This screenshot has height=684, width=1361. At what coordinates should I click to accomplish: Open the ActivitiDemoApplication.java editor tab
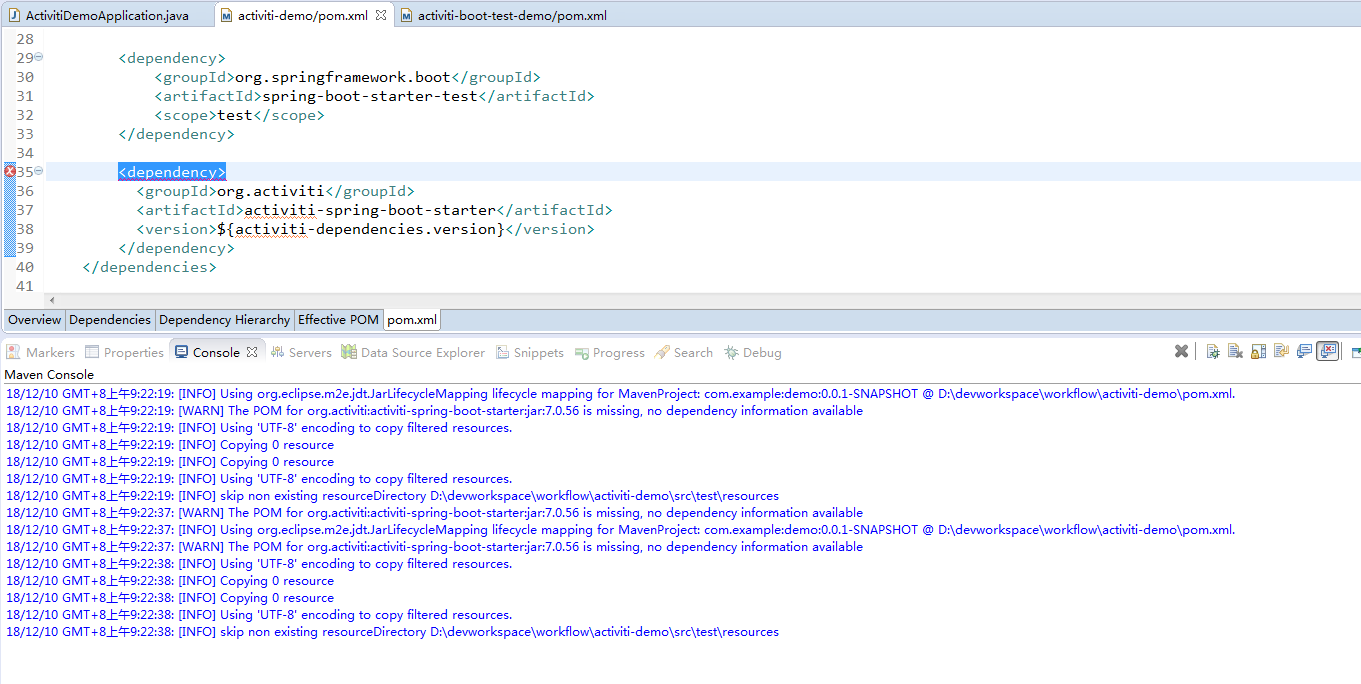pos(107,15)
